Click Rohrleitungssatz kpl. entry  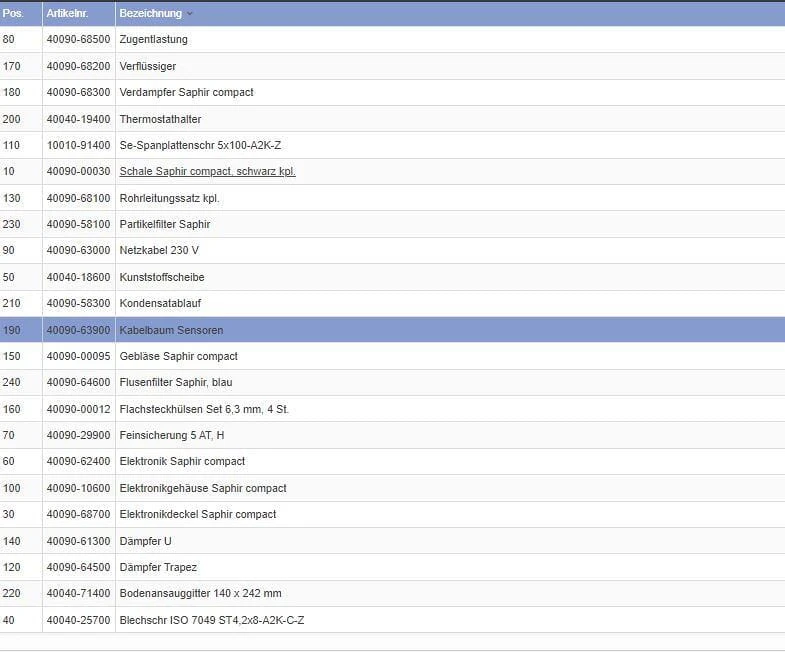169,198
